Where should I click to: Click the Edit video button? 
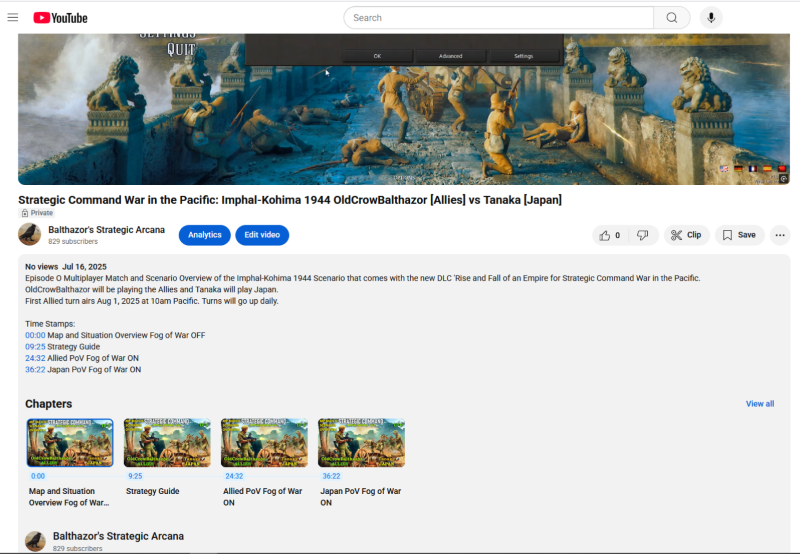[262, 235]
